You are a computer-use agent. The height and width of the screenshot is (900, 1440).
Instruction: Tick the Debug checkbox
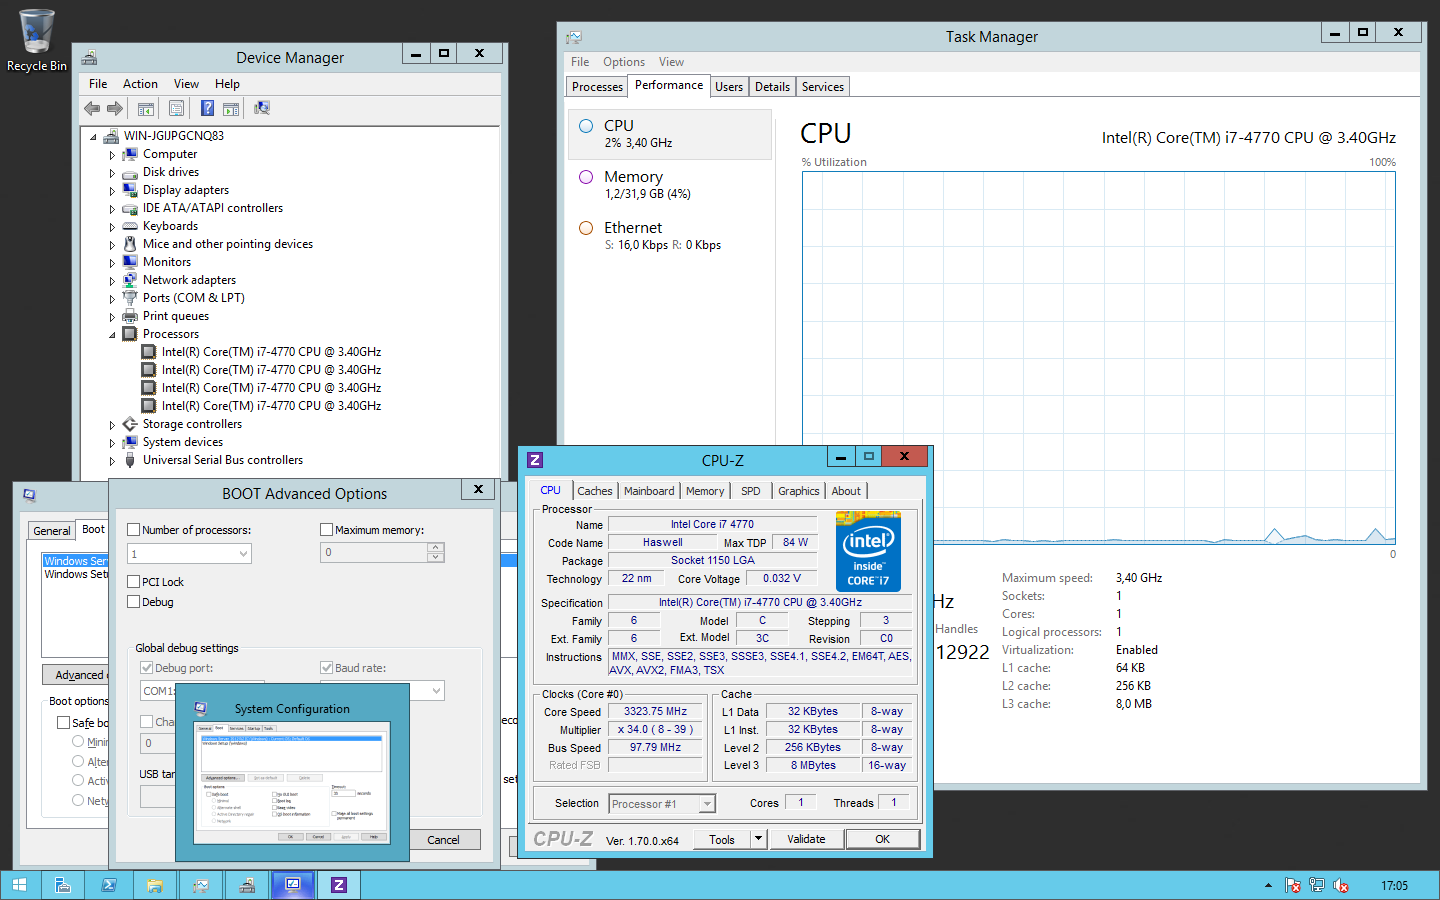134,602
